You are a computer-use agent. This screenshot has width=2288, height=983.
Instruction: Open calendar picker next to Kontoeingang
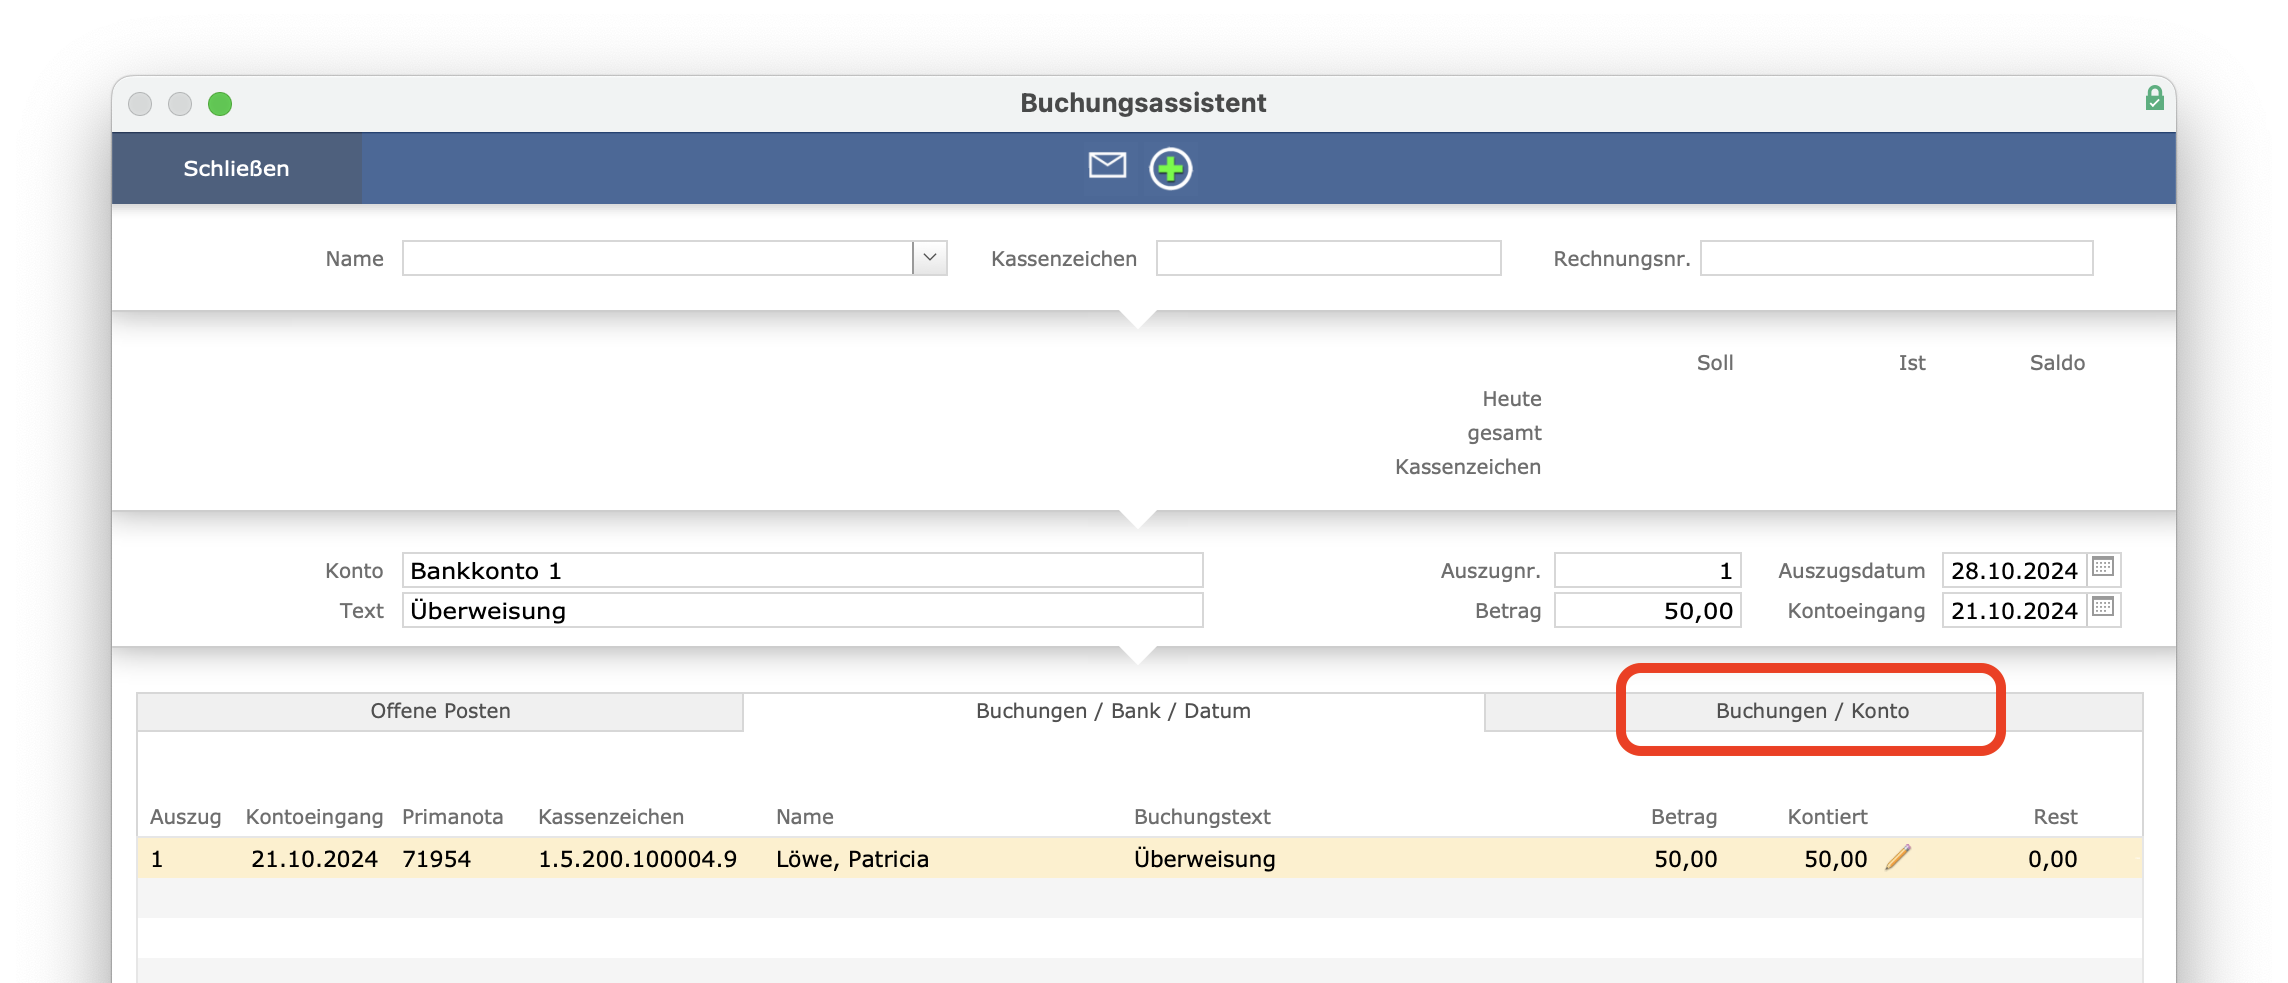coord(2103,607)
